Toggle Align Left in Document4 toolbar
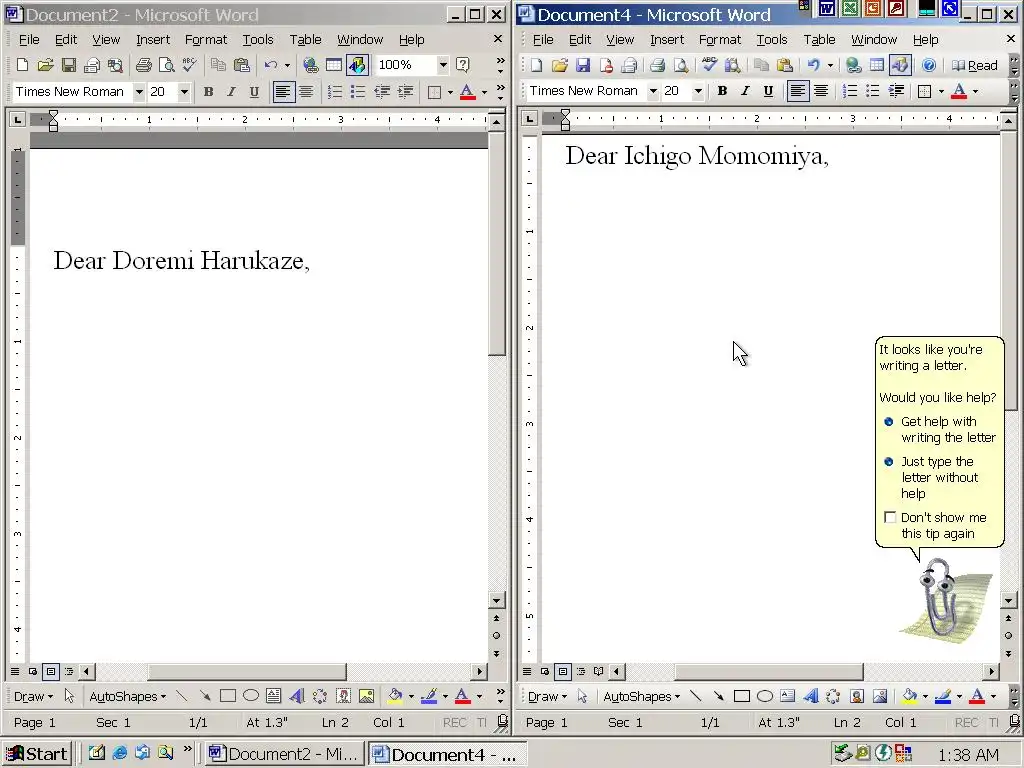Viewport: 1024px width, 768px height. 797,91
